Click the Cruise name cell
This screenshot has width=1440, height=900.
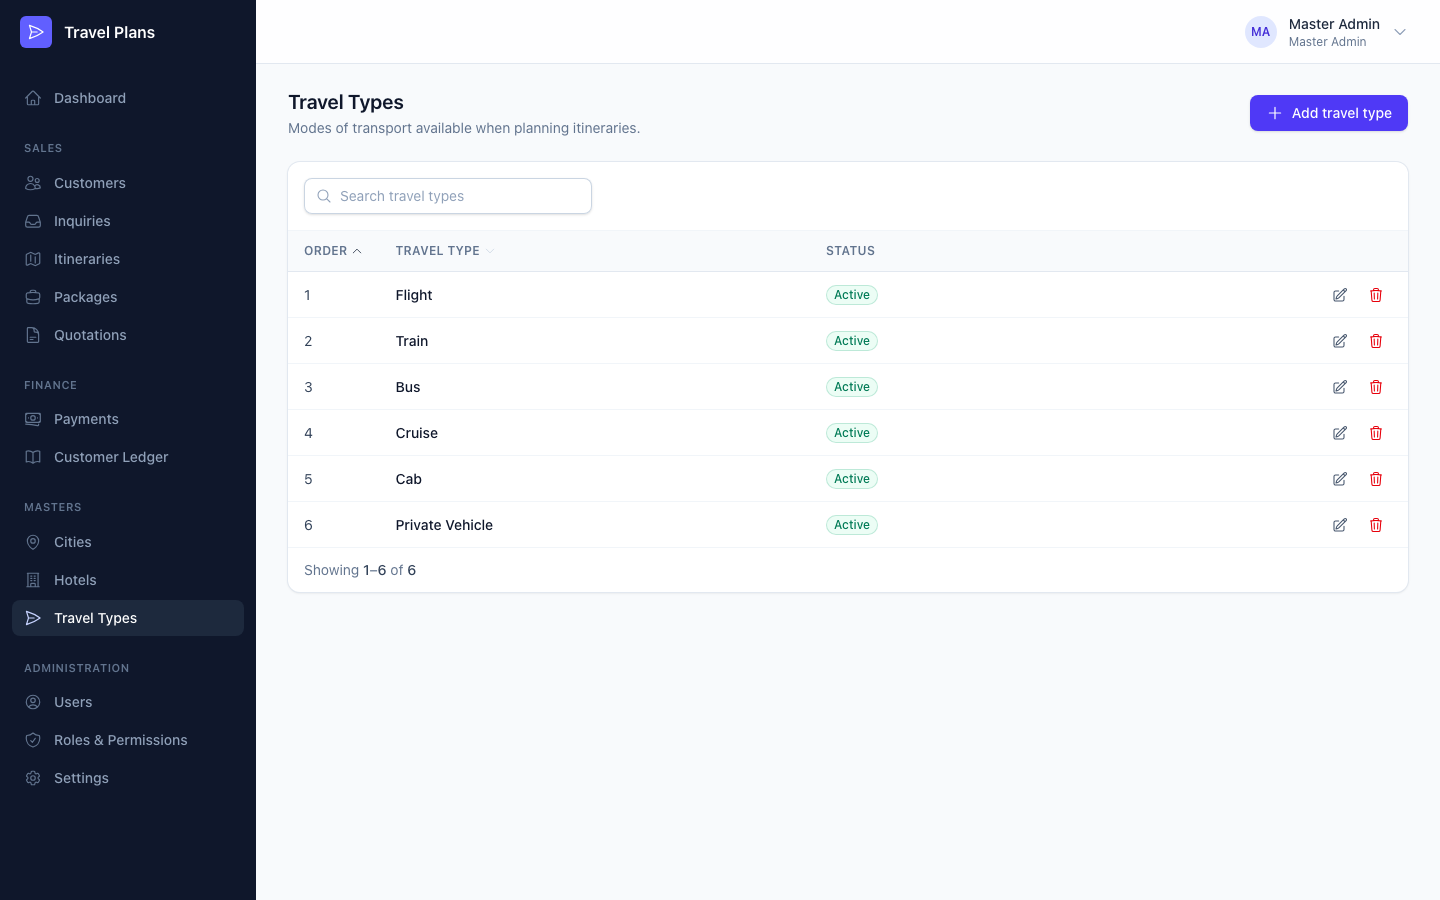click(x=417, y=433)
